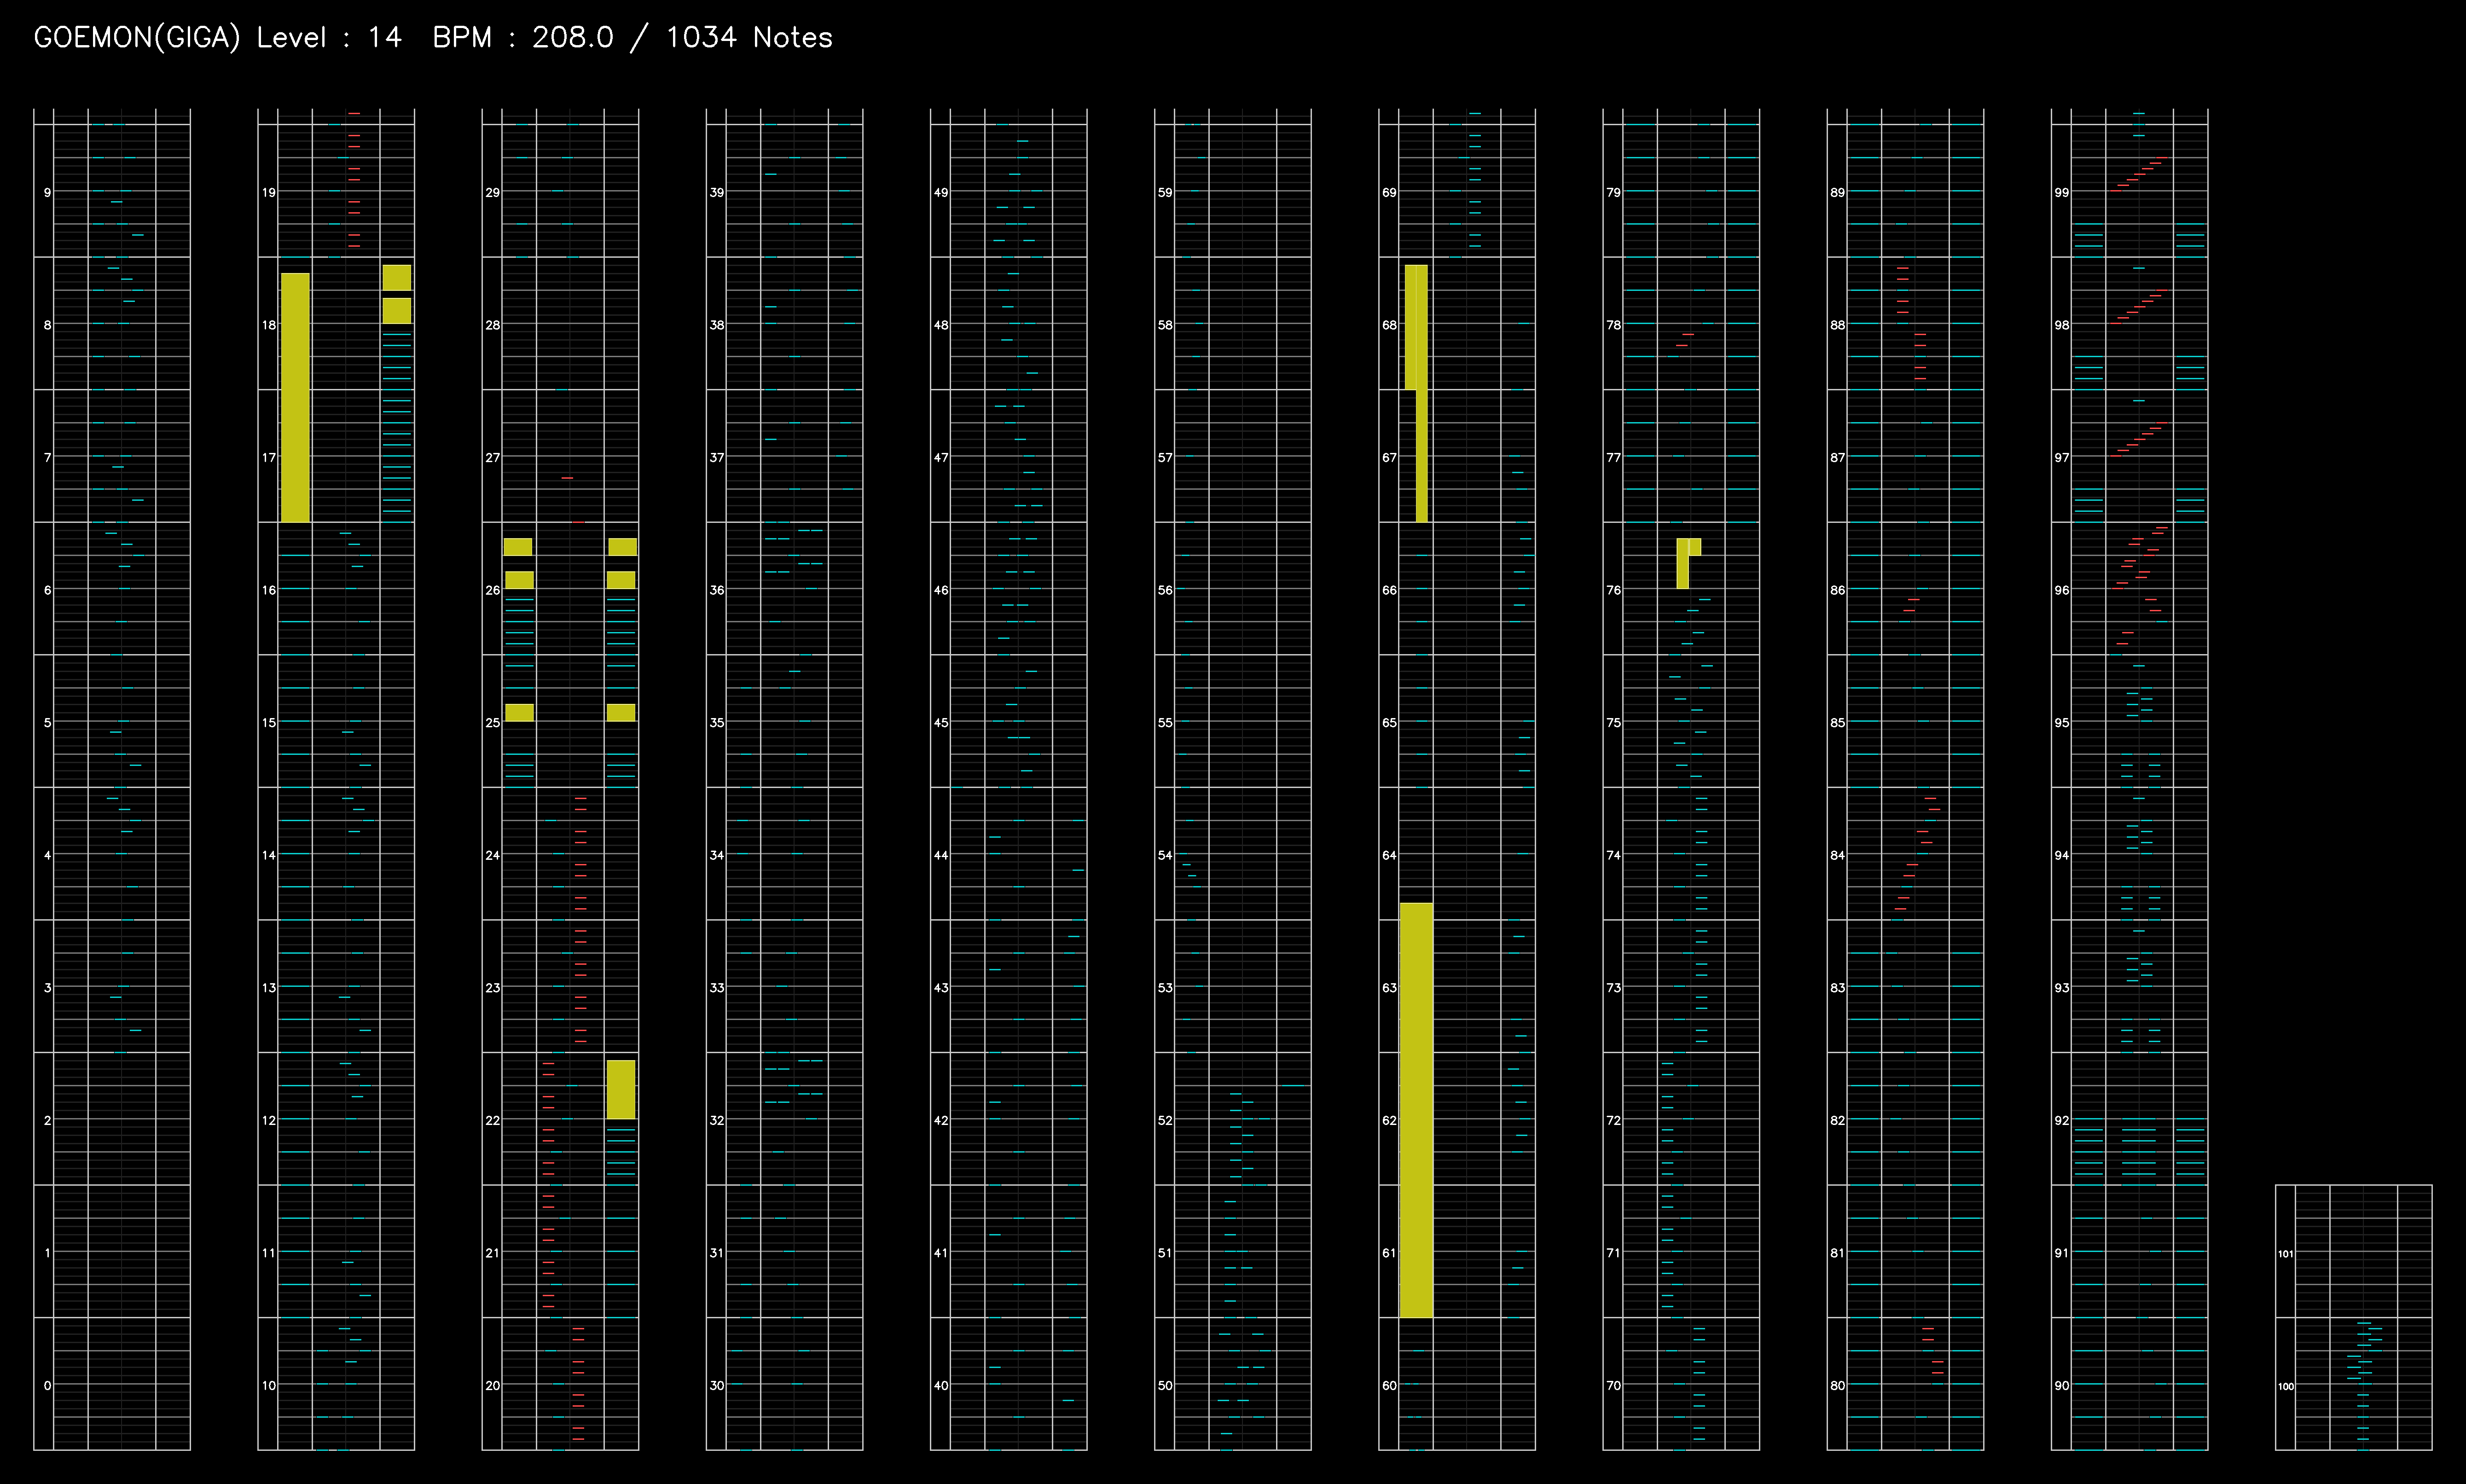Click the '1034 Notes' count text
This screenshot has width=2466, height=1484.
tap(749, 38)
